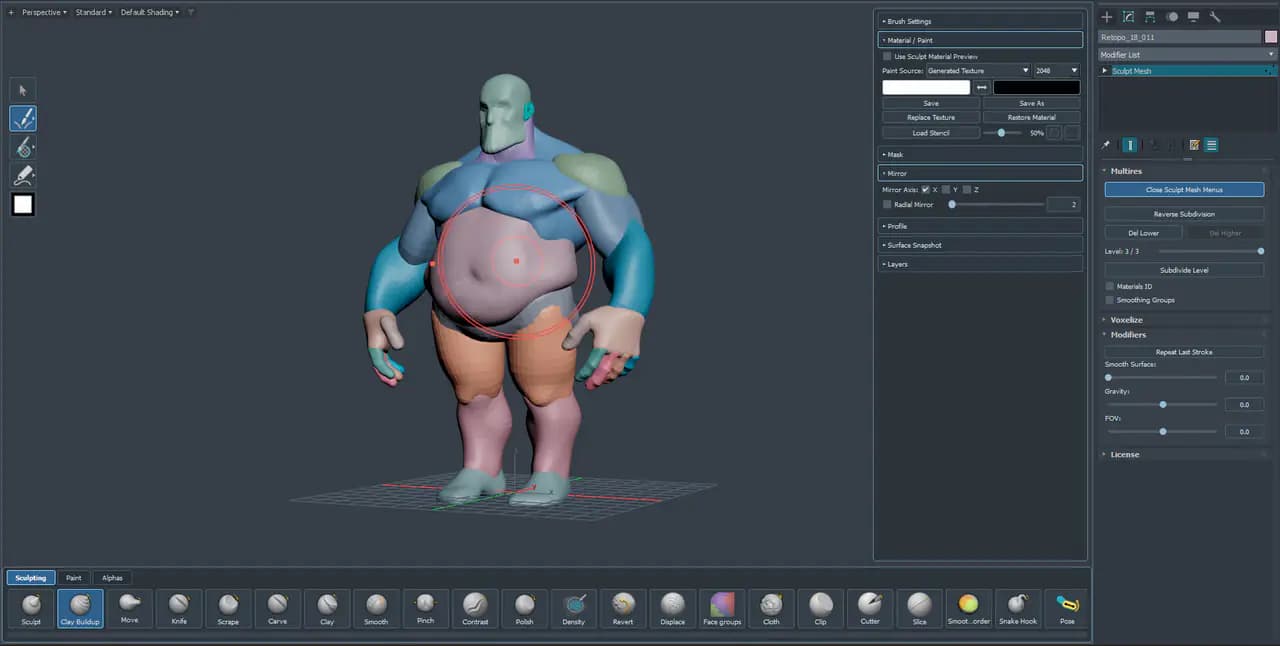1280x646 pixels.
Task: Click the pin stack icon
Action: [x=1106, y=145]
